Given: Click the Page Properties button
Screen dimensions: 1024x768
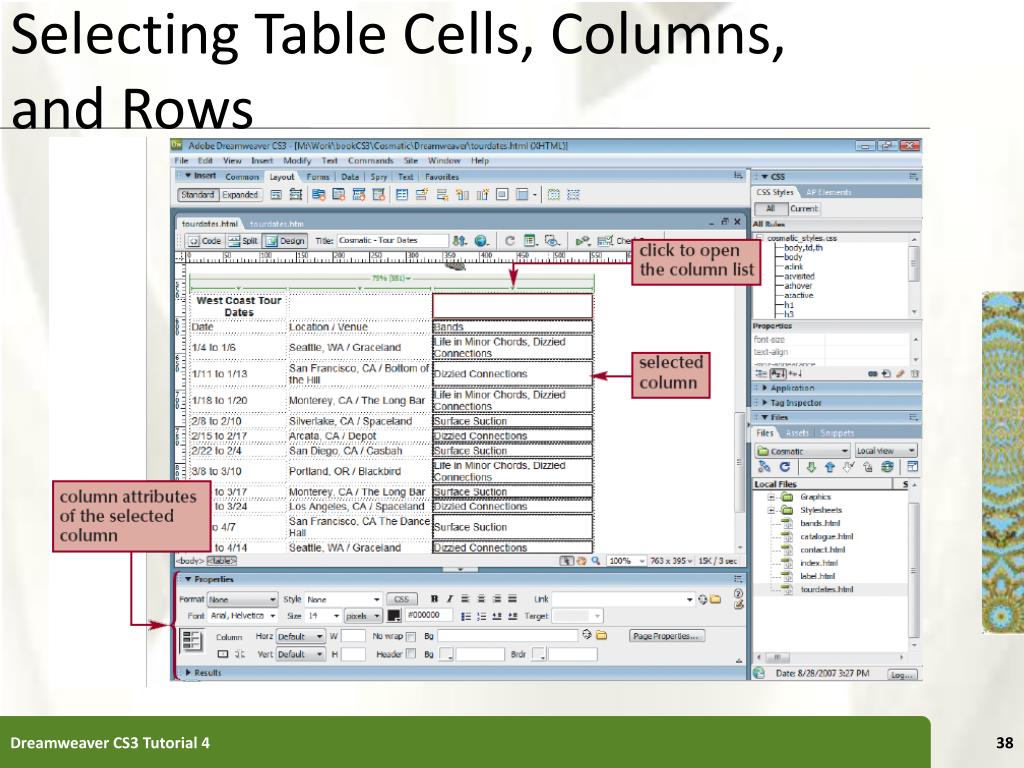Looking at the screenshot, I should [667, 636].
